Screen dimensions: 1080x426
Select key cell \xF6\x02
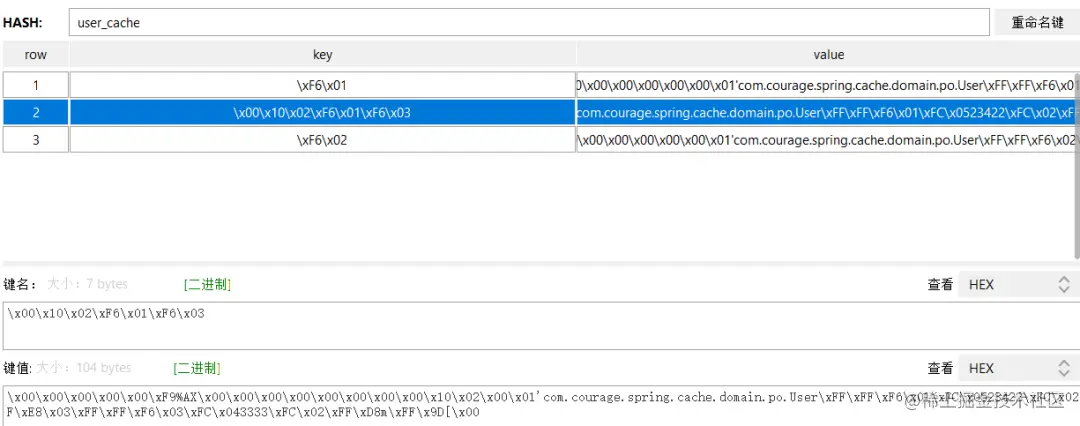322,140
